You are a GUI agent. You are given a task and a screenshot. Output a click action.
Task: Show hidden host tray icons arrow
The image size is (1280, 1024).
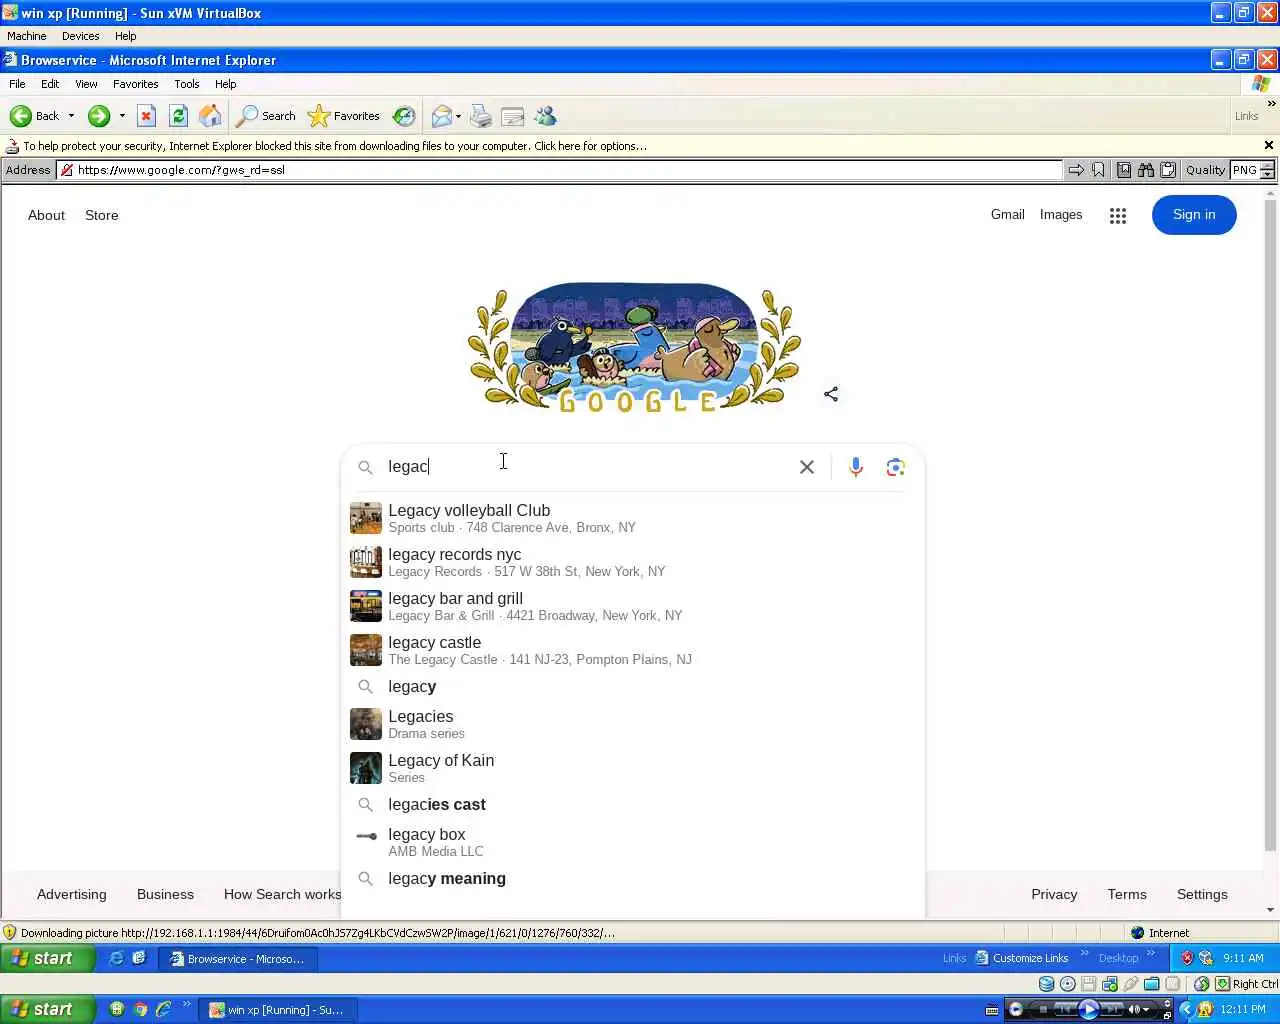(1186, 1010)
